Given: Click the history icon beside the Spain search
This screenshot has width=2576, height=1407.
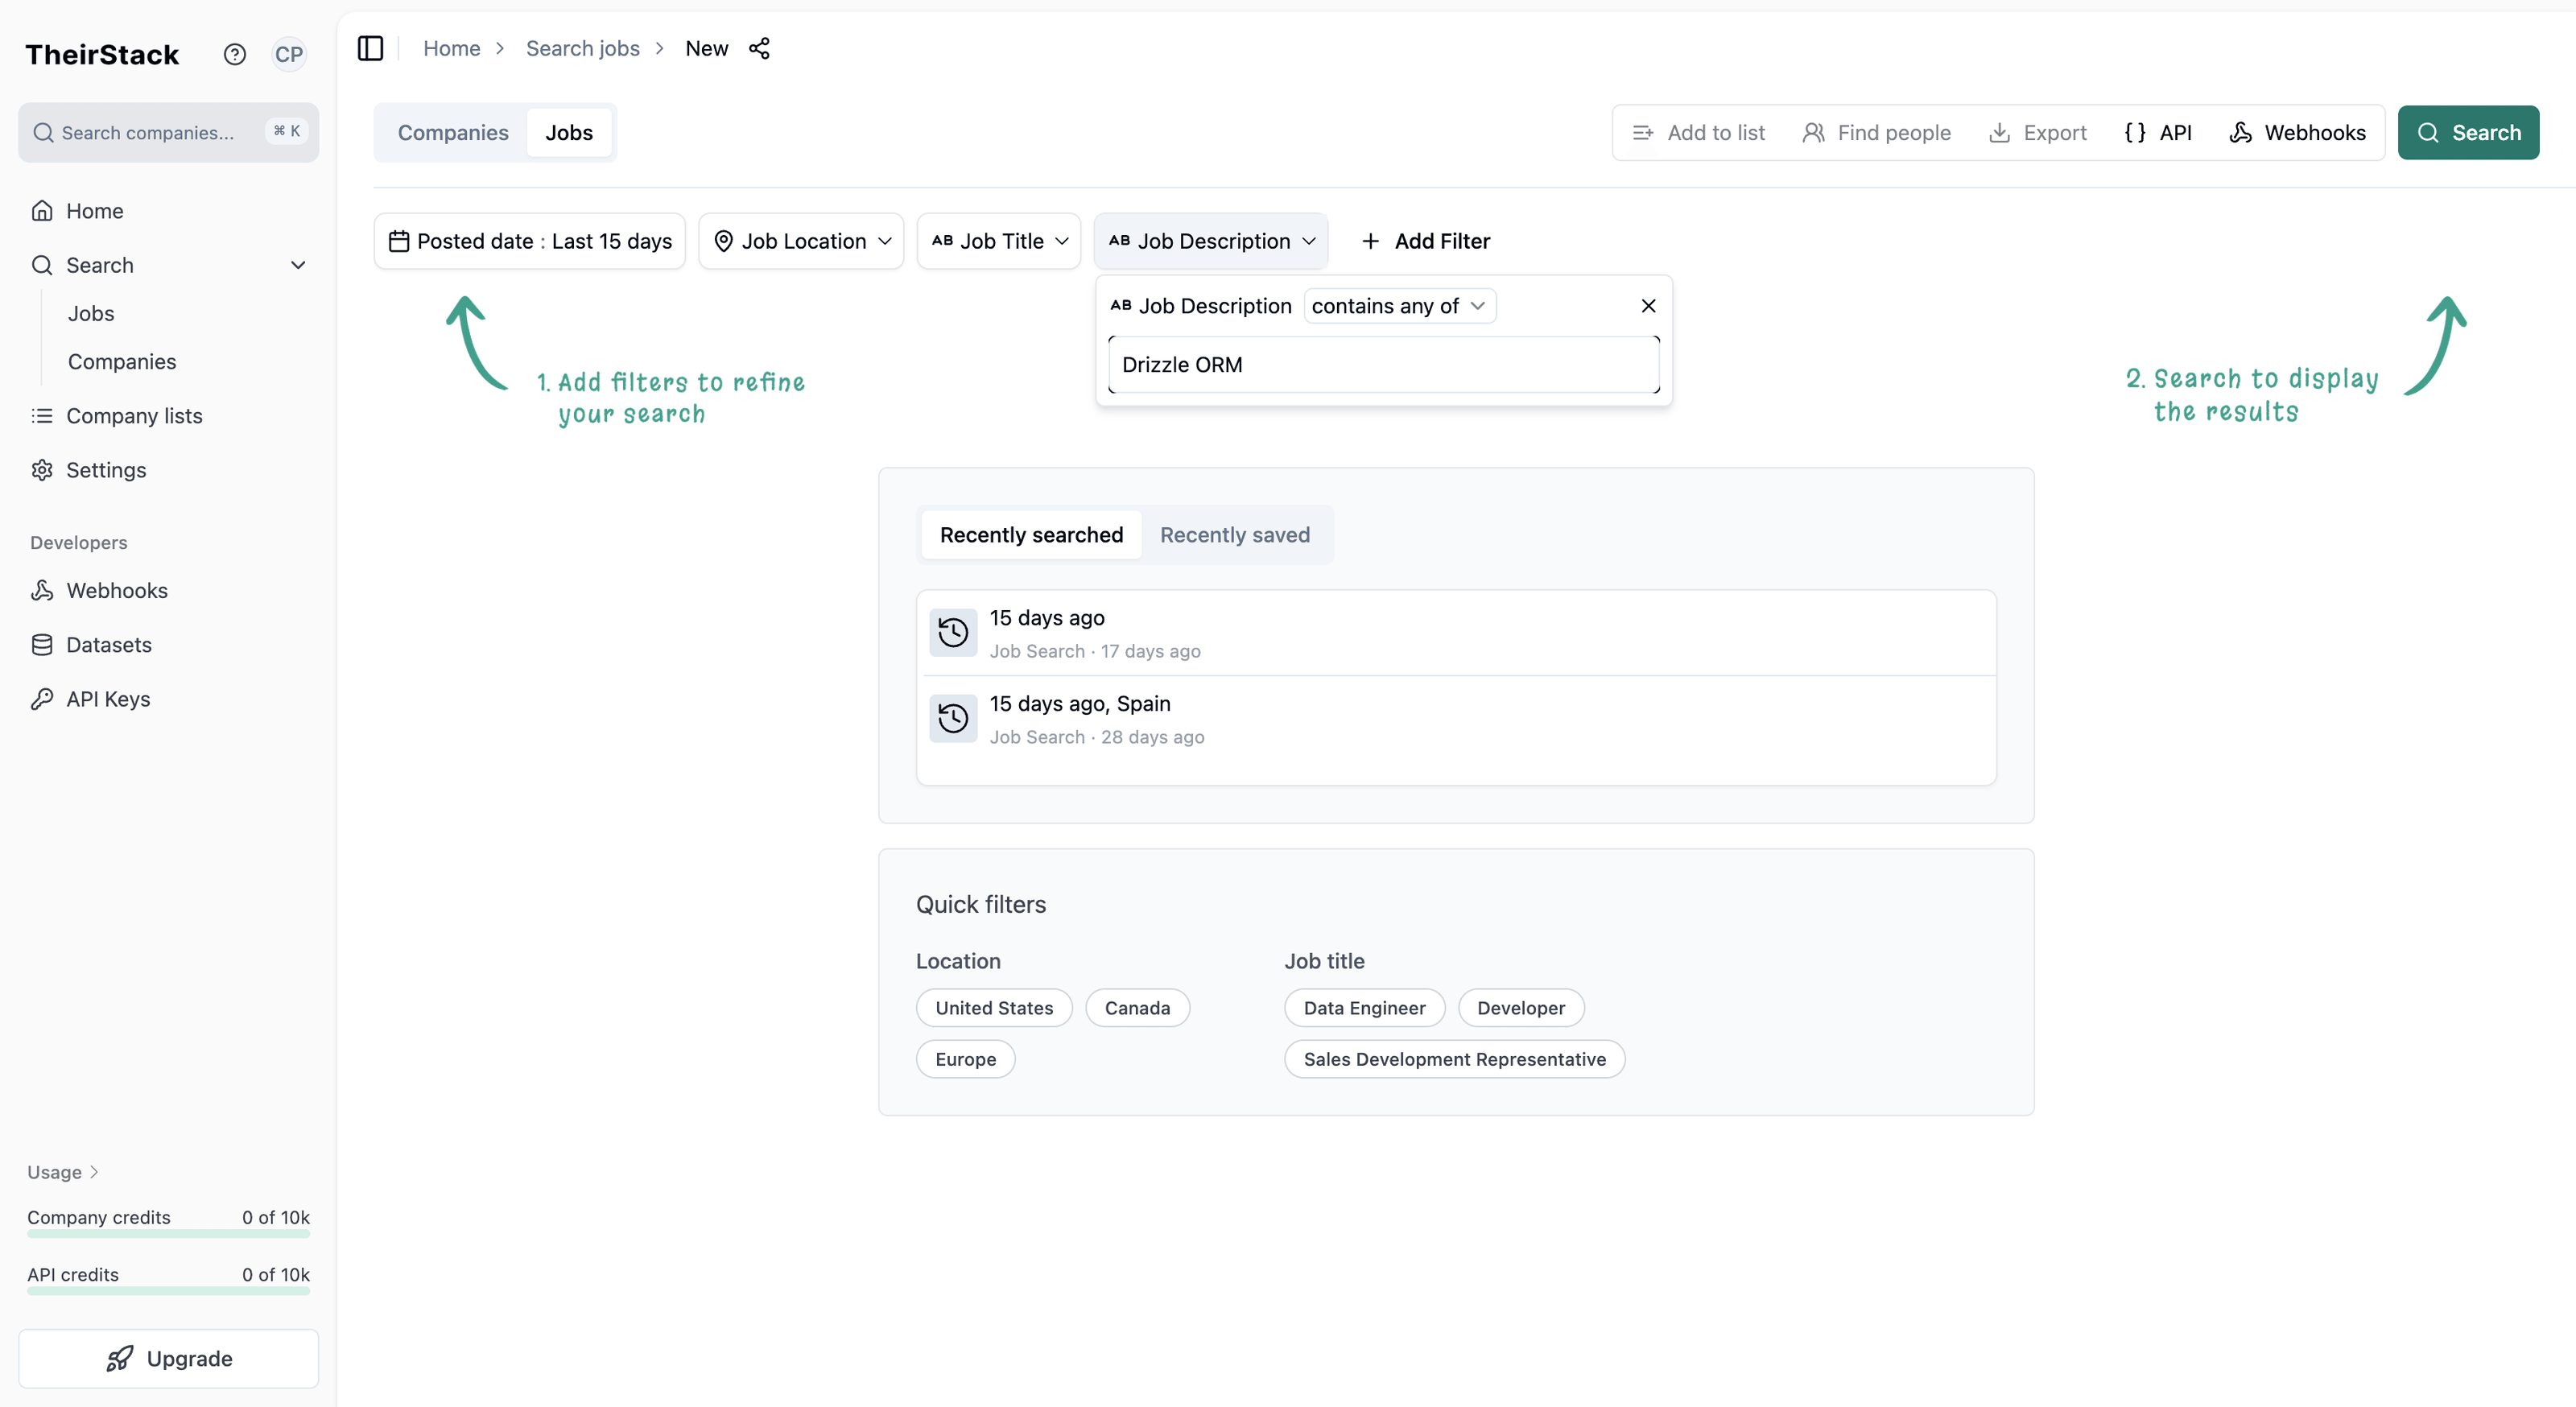Looking at the screenshot, I should [952, 718].
